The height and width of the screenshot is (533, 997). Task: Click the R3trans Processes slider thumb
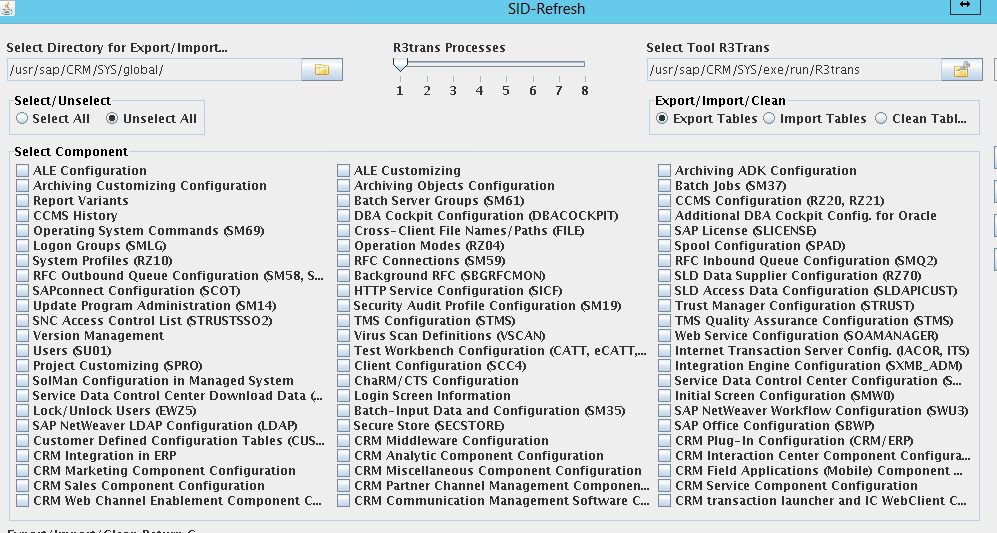400,64
